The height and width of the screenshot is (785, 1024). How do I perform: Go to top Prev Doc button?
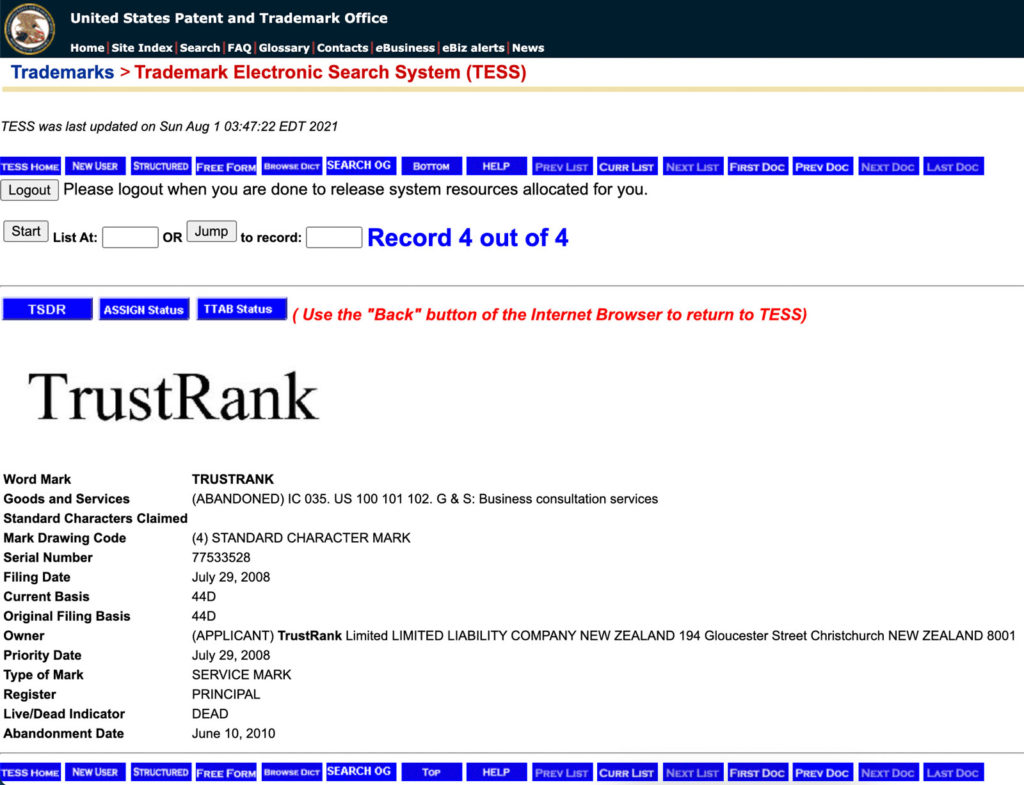pyautogui.click(x=823, y=167)
